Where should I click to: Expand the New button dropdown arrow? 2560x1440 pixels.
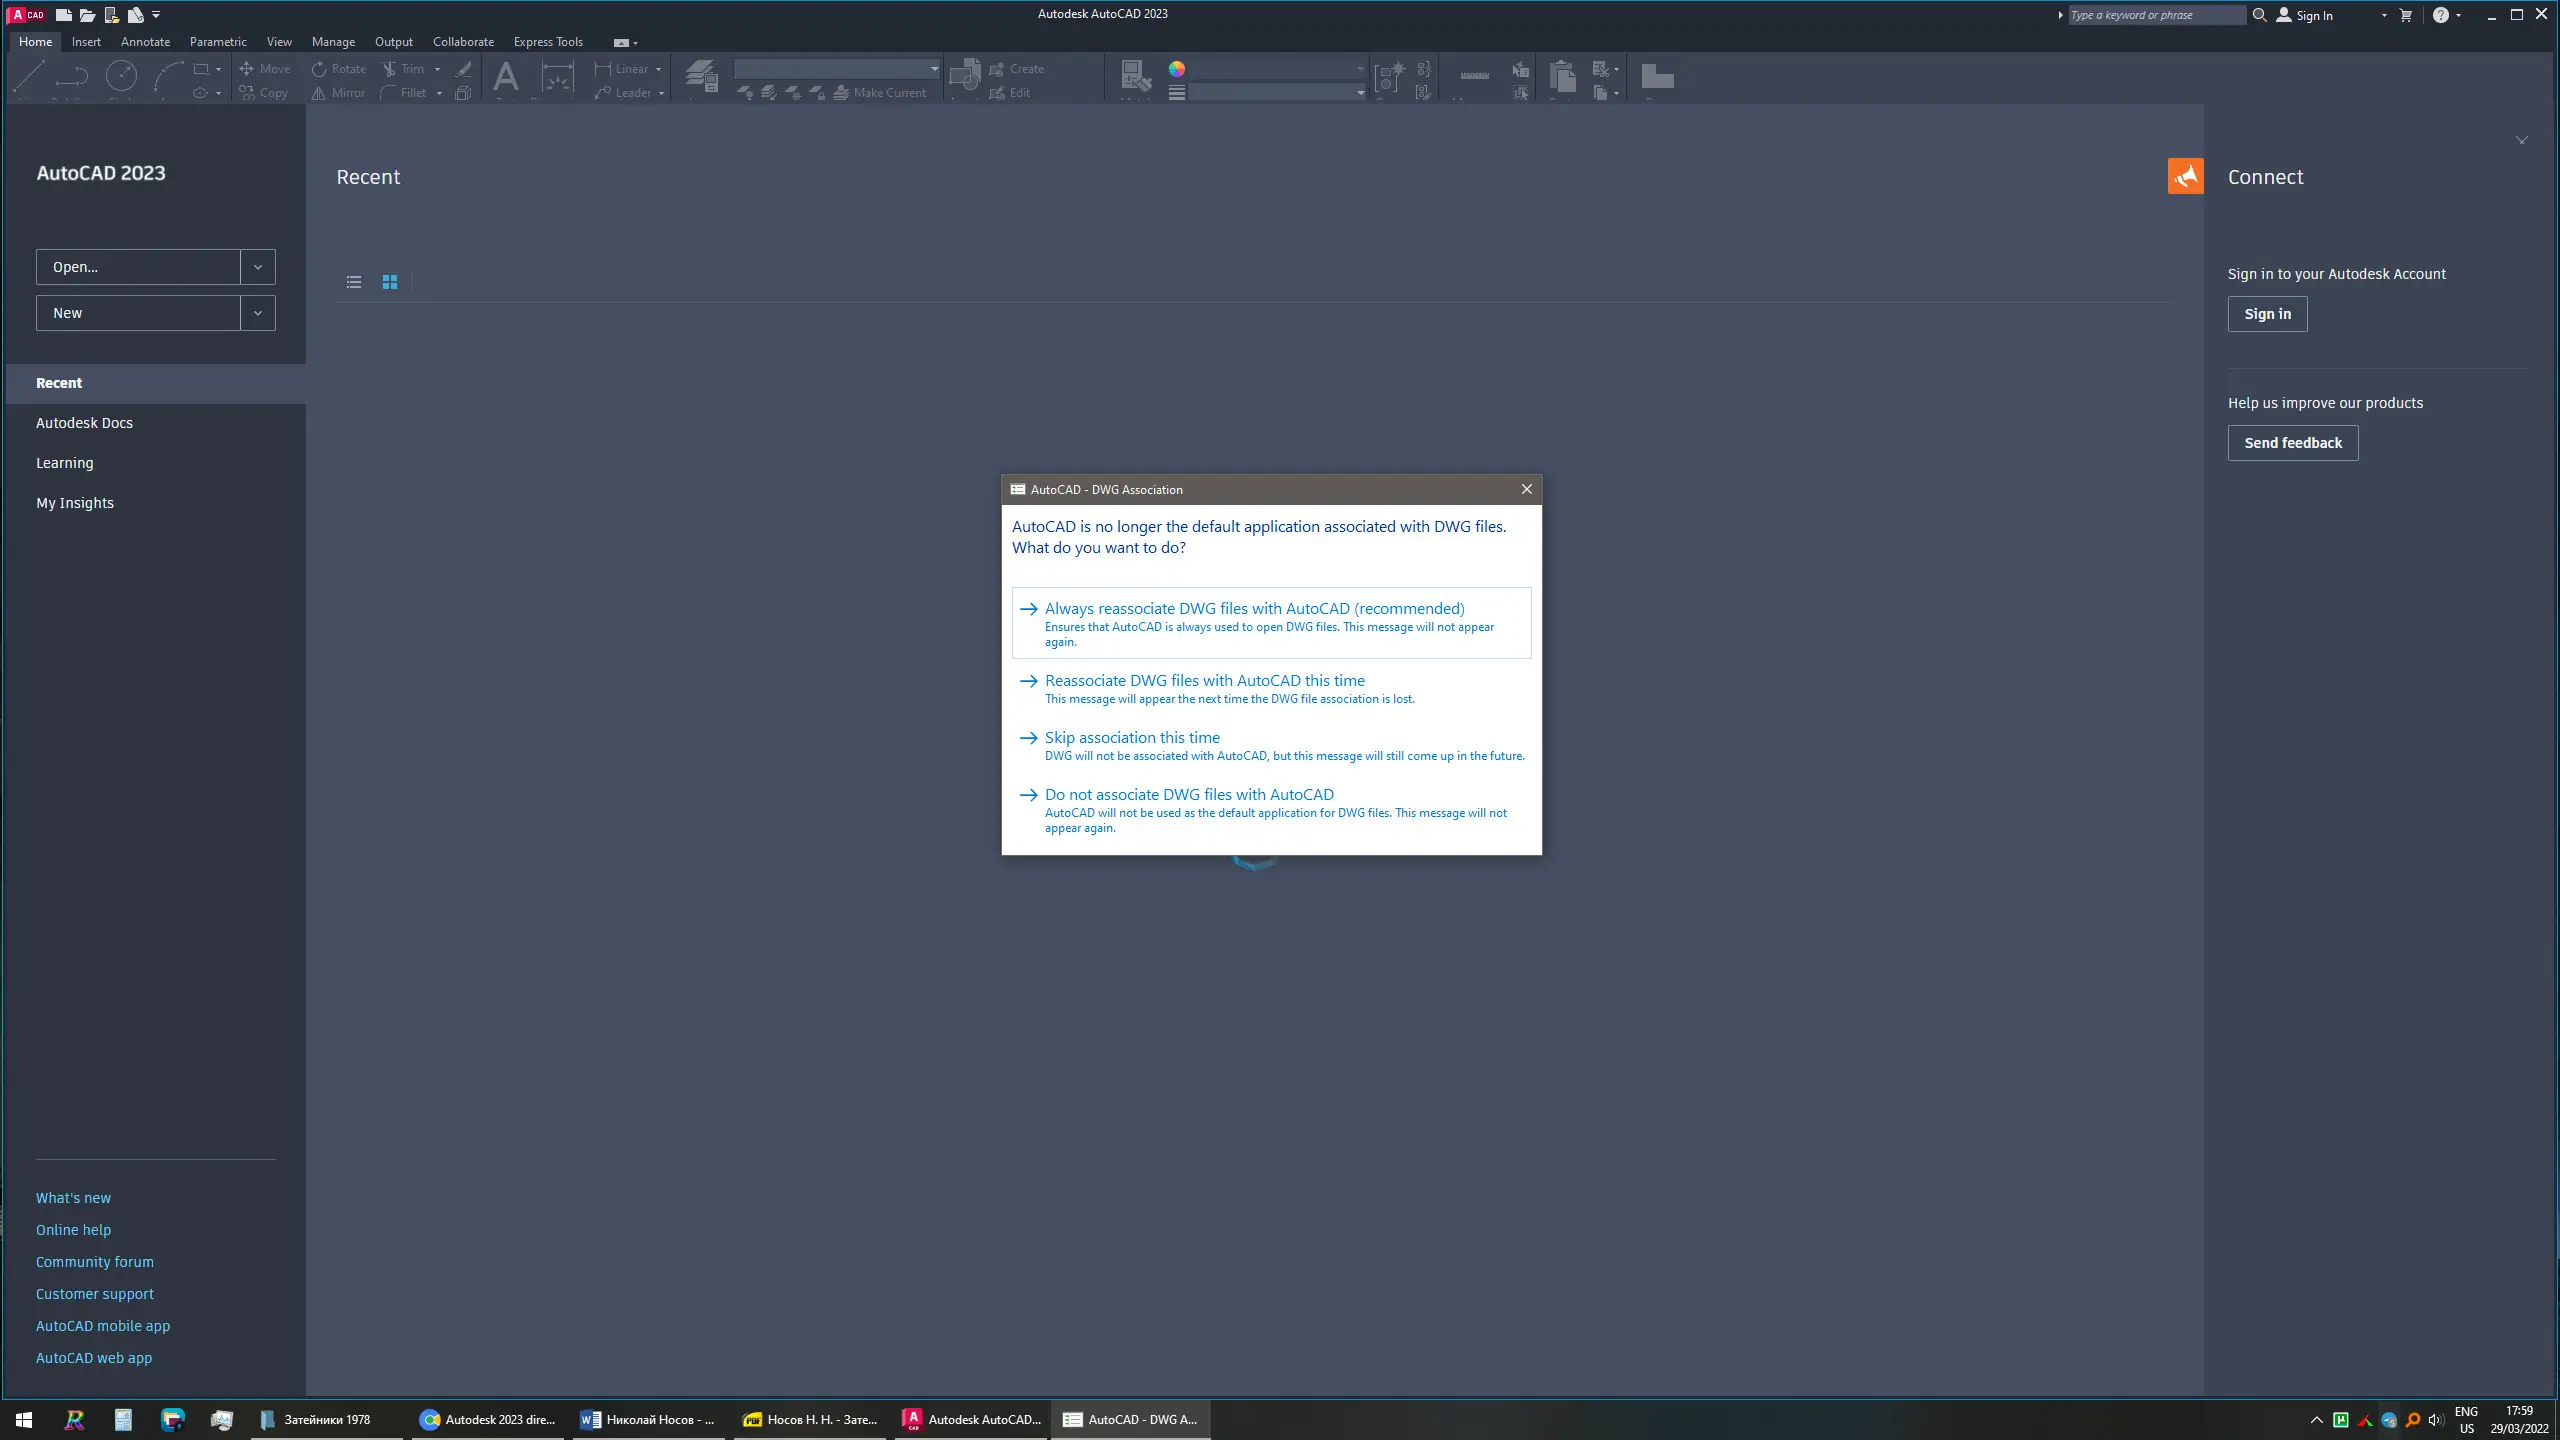(258, 313)
